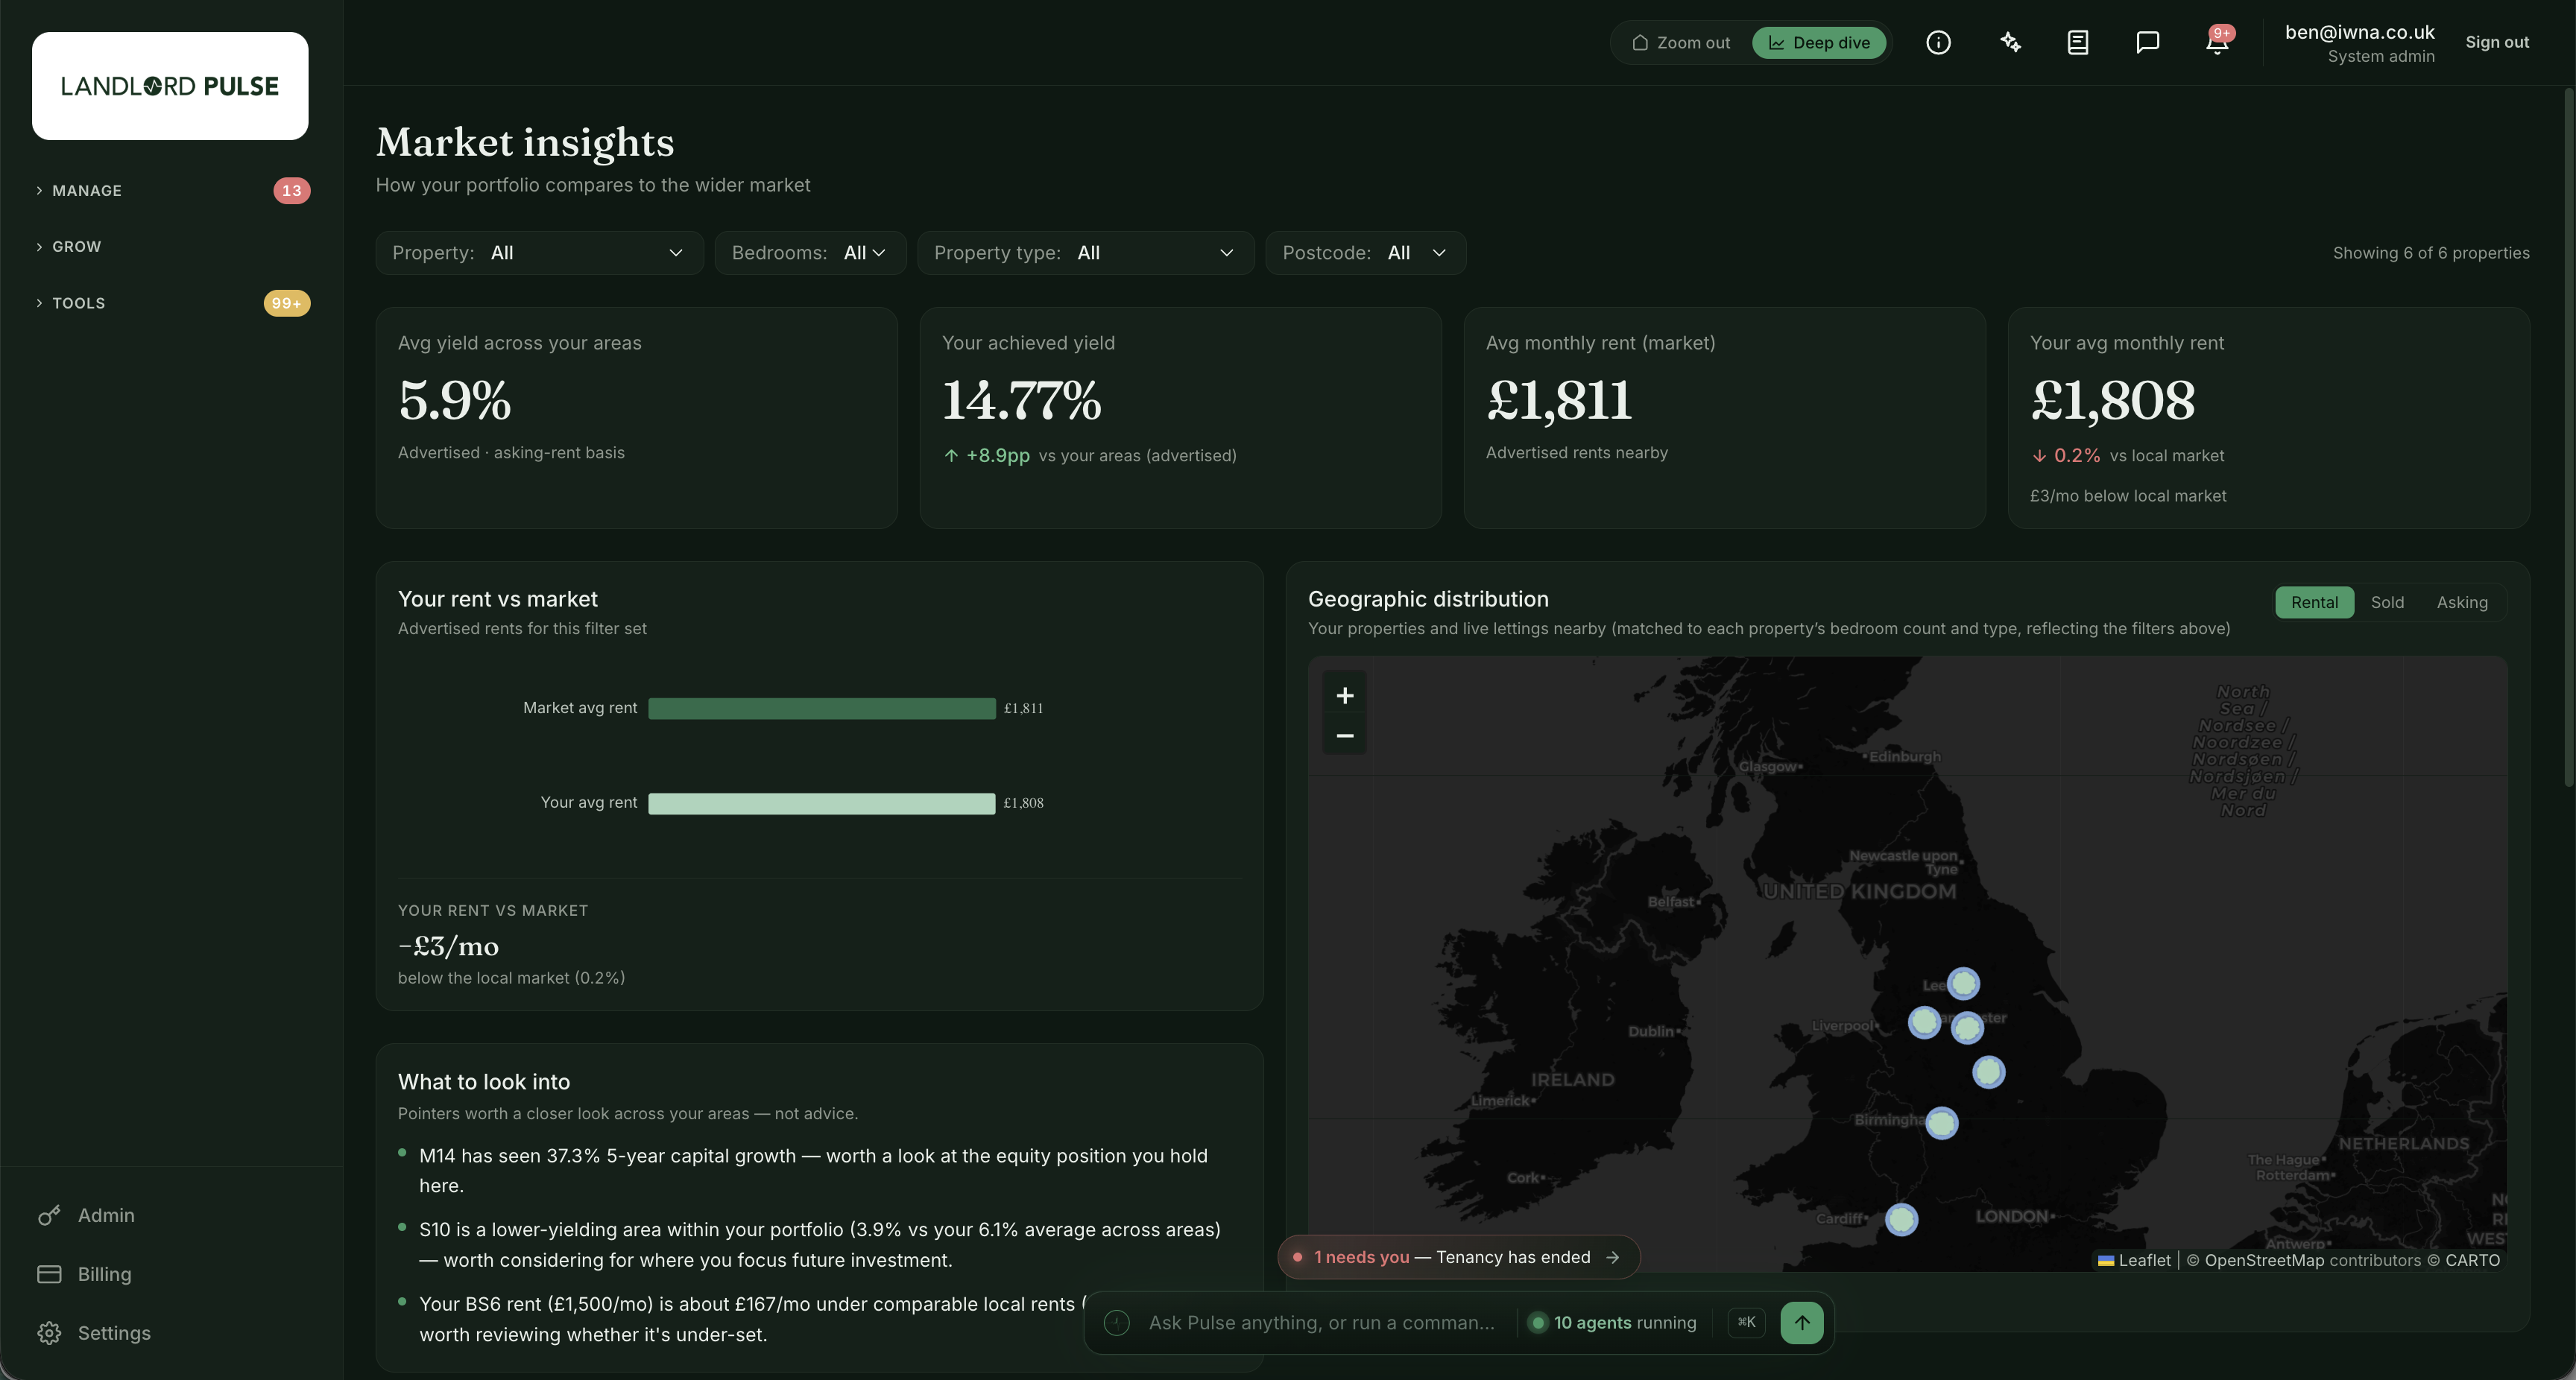Switch to Deep dive view mode
The image size is (2576, 1380).
pyautogui.click(x=1819, y=42)
